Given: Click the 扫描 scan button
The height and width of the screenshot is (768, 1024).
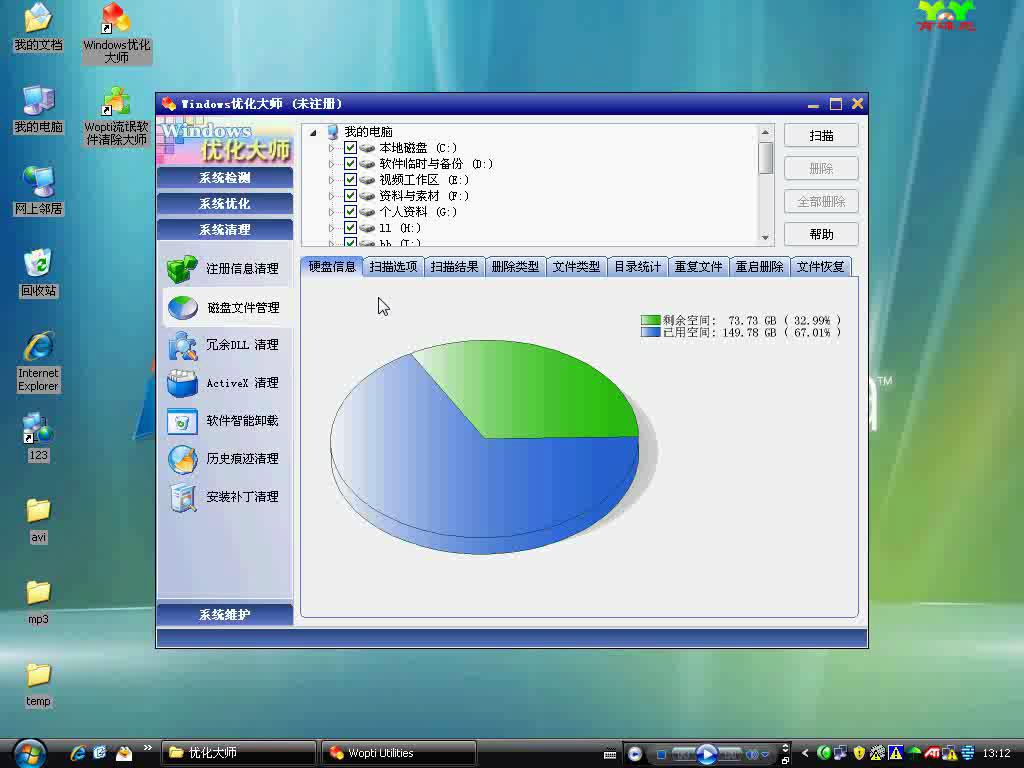Looking at the screenshot, I should click(821, 135).
